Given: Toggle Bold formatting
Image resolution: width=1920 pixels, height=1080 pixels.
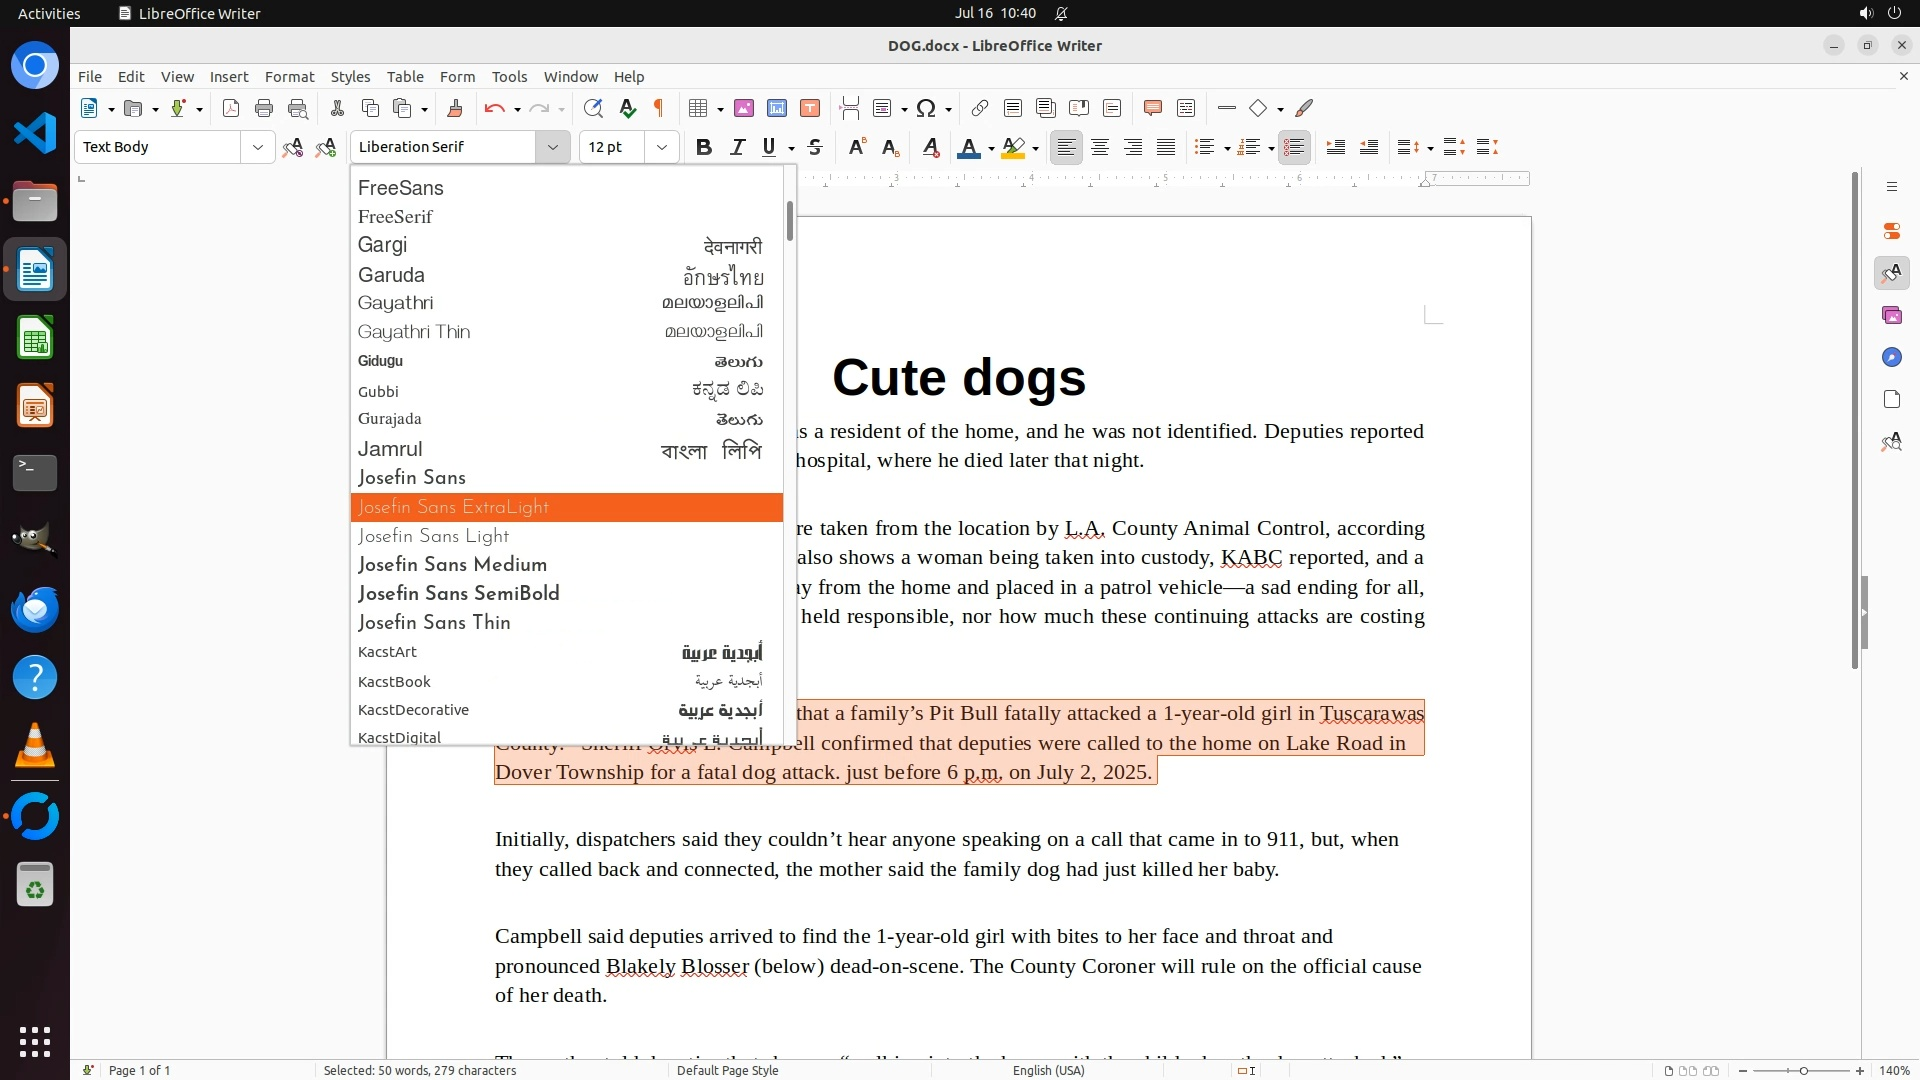Looking at the screenshot, I should tap(704, 147).
